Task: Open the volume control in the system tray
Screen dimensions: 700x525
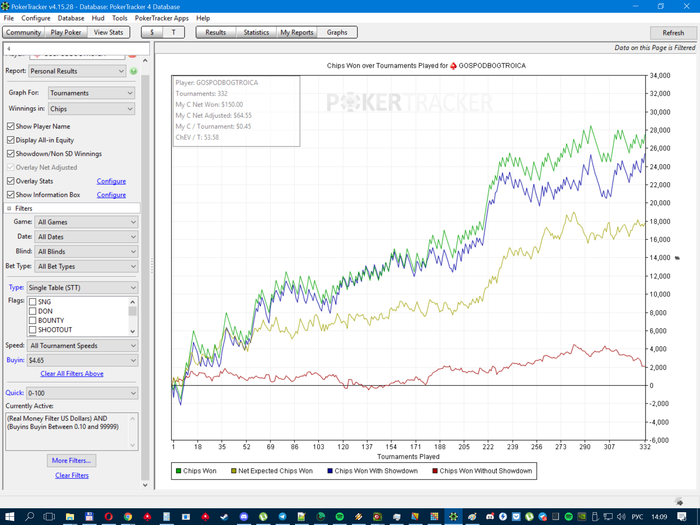Action: coord(621,517)
